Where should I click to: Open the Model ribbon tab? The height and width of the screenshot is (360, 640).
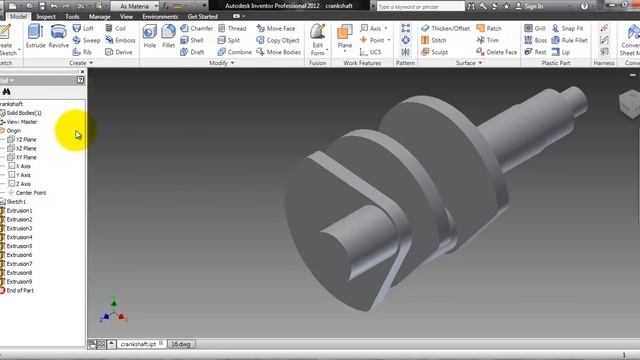pos(18,16)
